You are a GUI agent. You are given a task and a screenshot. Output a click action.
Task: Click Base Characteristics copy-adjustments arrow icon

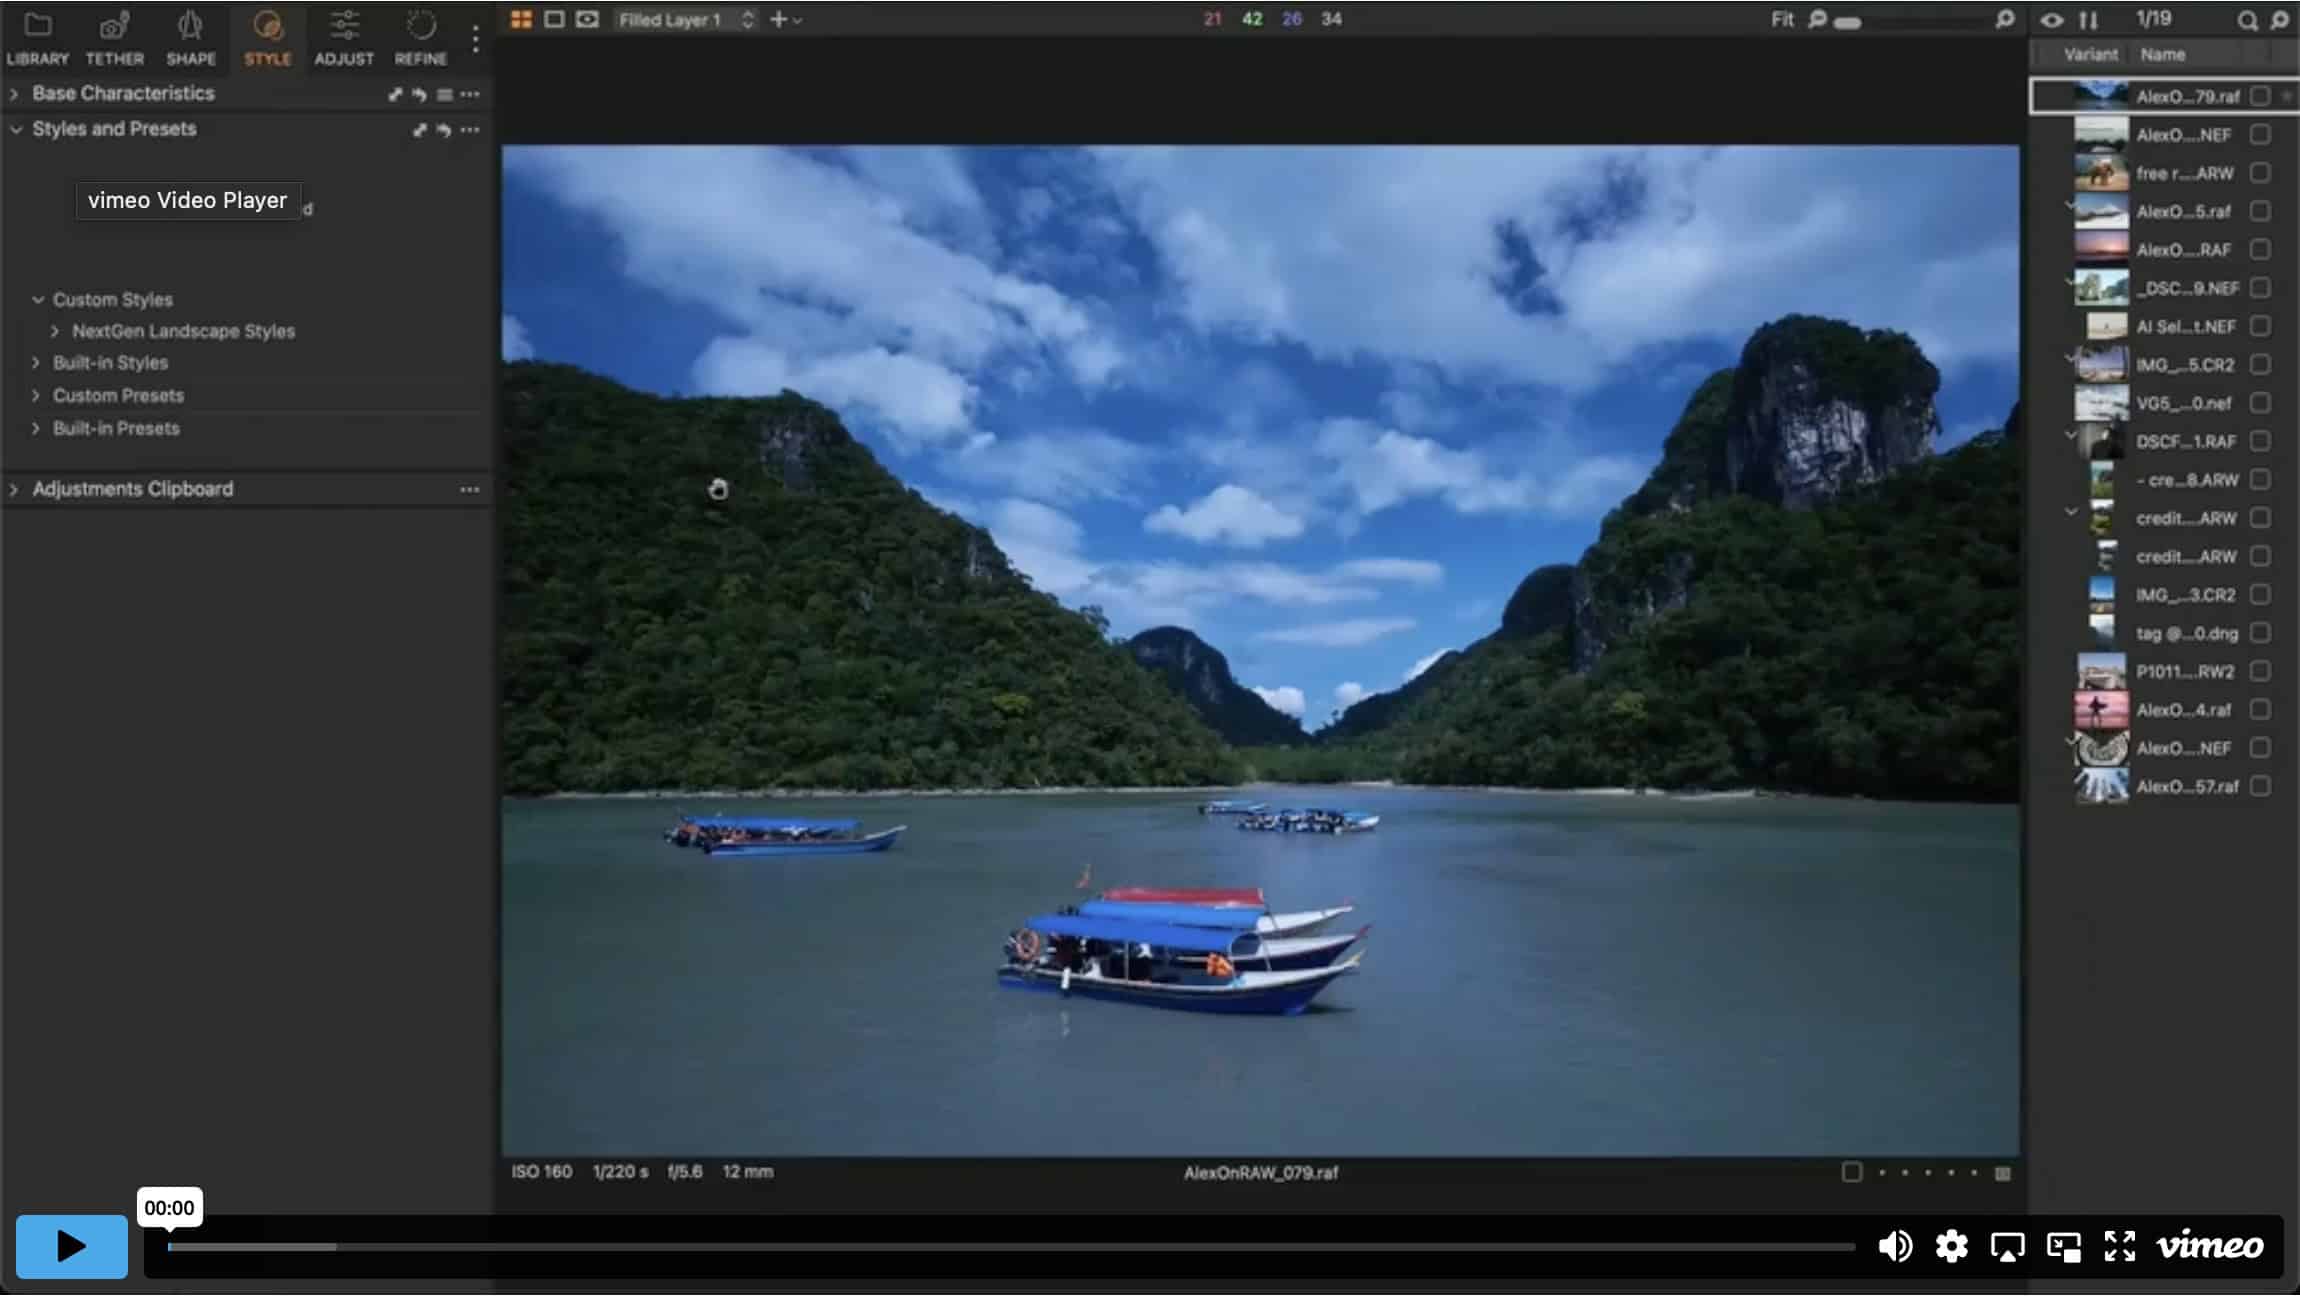tap(395, 94)
